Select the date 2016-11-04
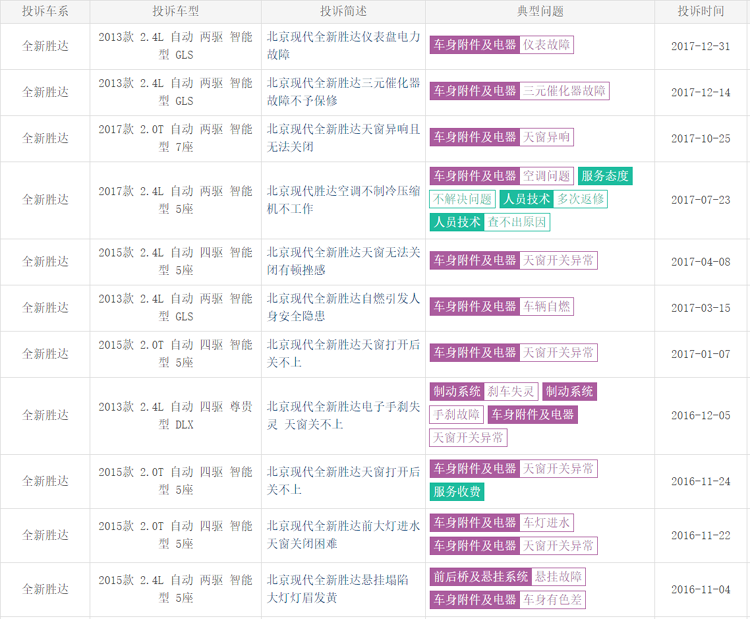 pyautogui.click(x=701, y=589)
